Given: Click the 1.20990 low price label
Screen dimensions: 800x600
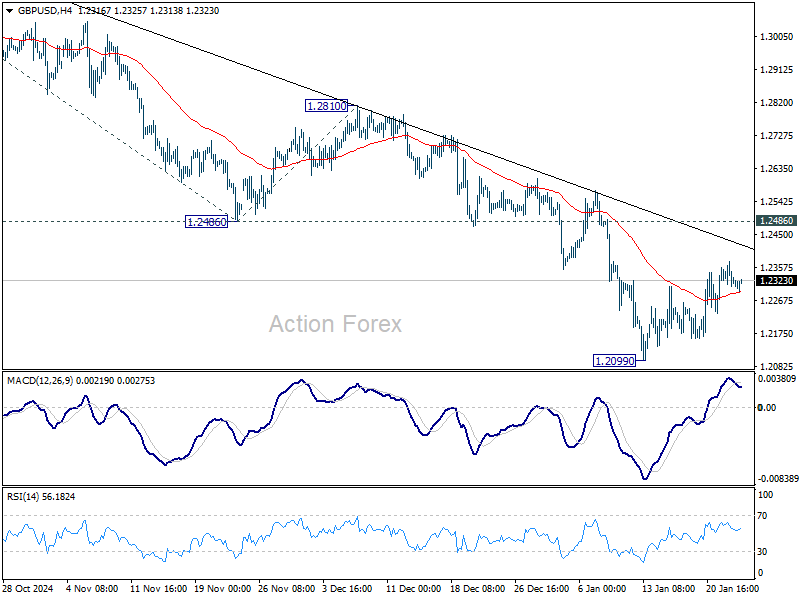Looking at the screenshot, I should (x=615, y=361).
